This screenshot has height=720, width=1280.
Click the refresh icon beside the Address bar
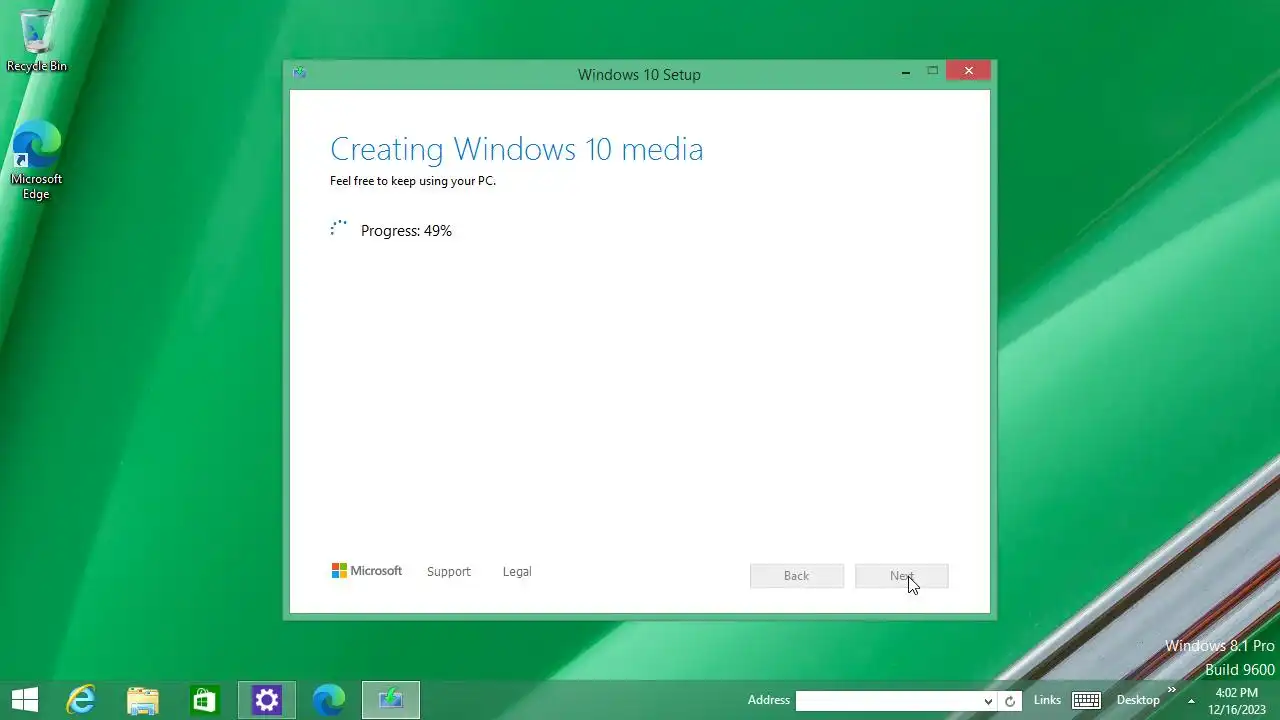1010,701
